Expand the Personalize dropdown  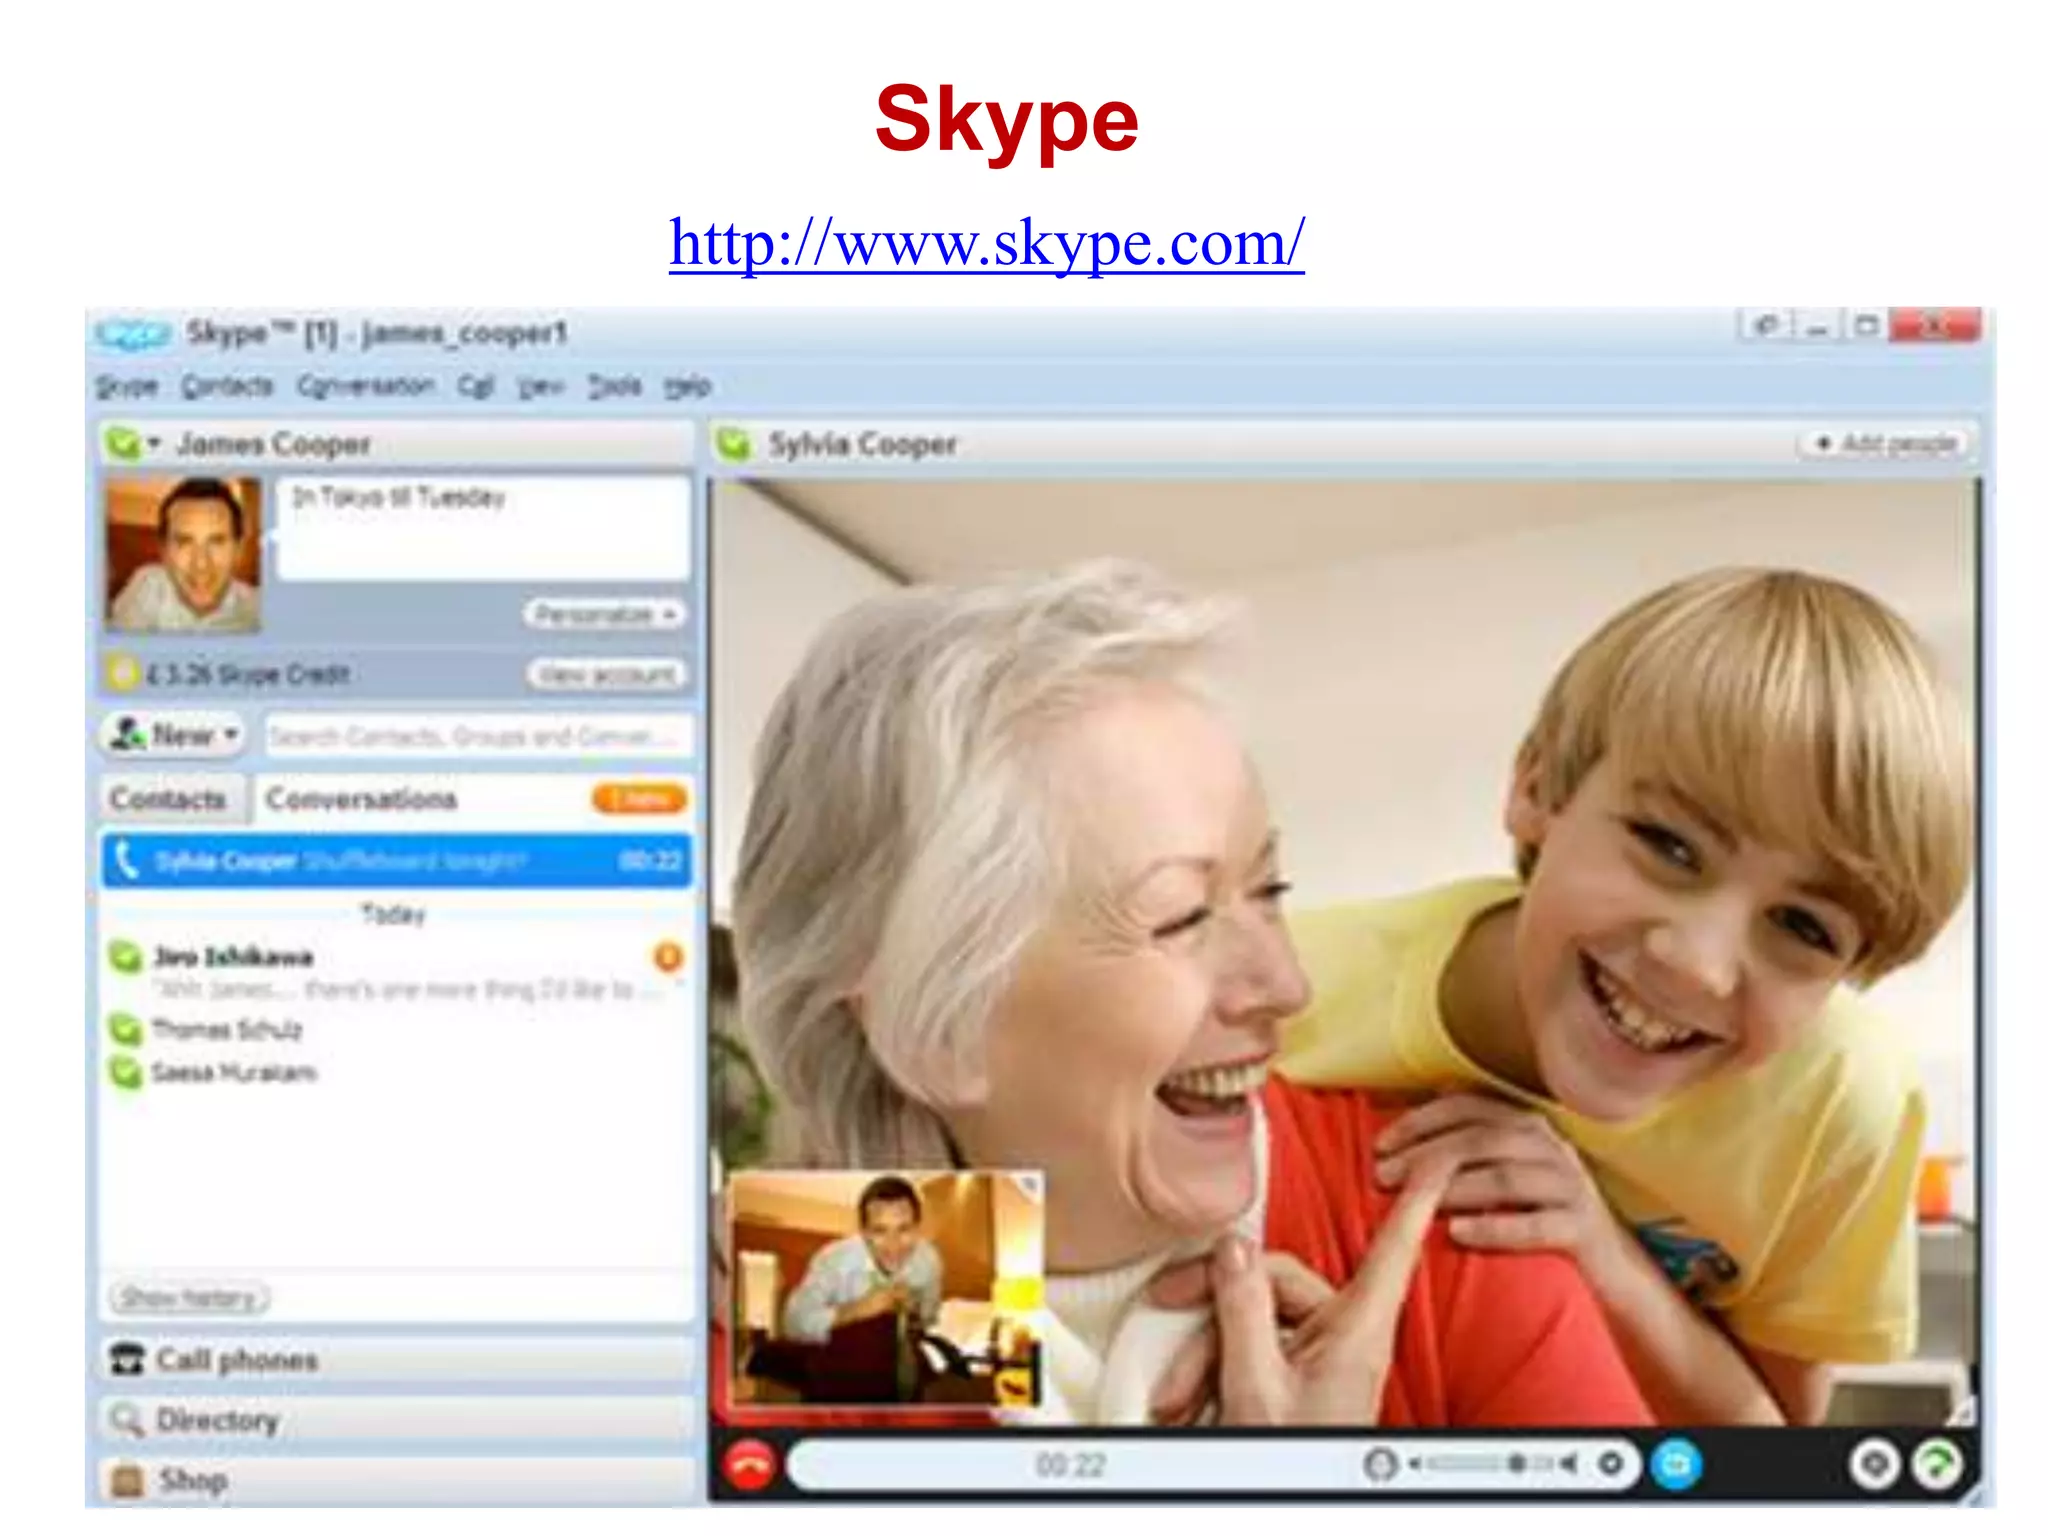(604, 613)
